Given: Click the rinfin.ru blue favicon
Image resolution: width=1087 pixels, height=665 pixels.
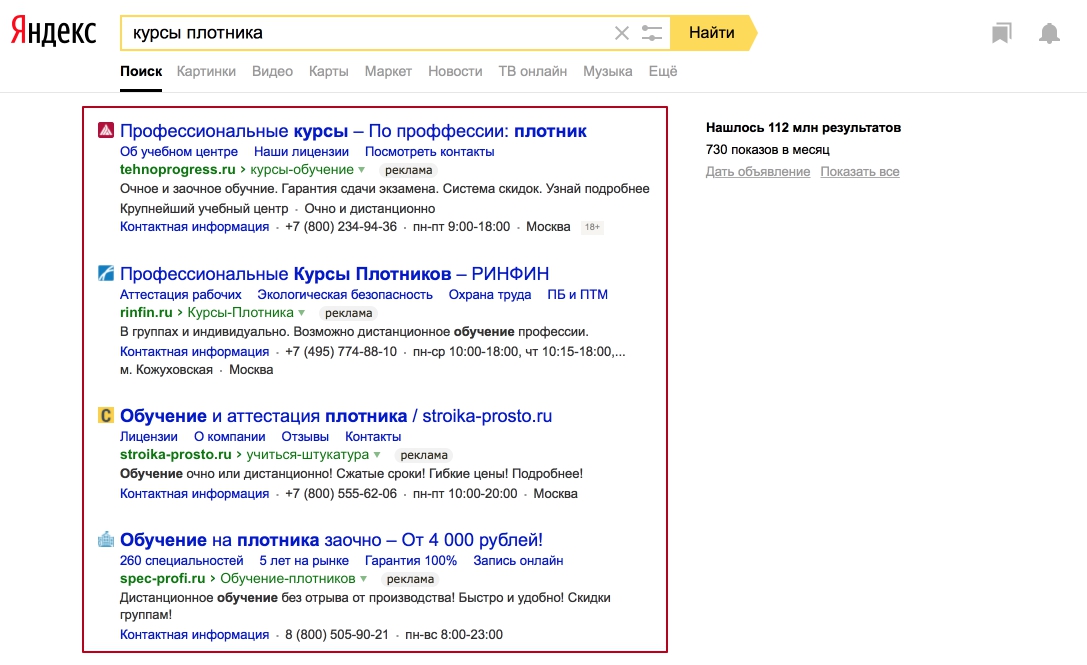Looking at the screenshot, I should pos(105,273).
